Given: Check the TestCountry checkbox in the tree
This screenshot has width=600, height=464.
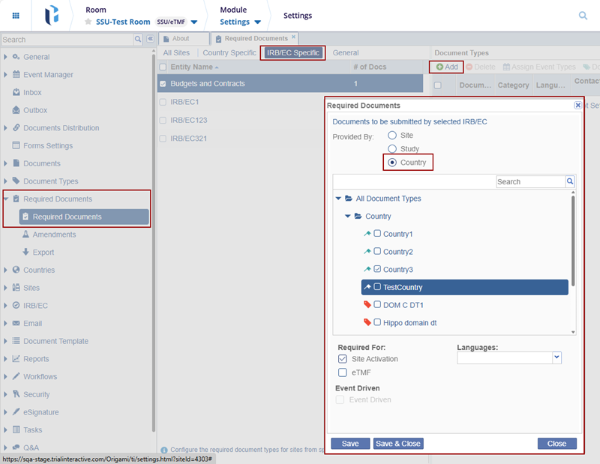Looking at the screenshot, I should 377,286.
